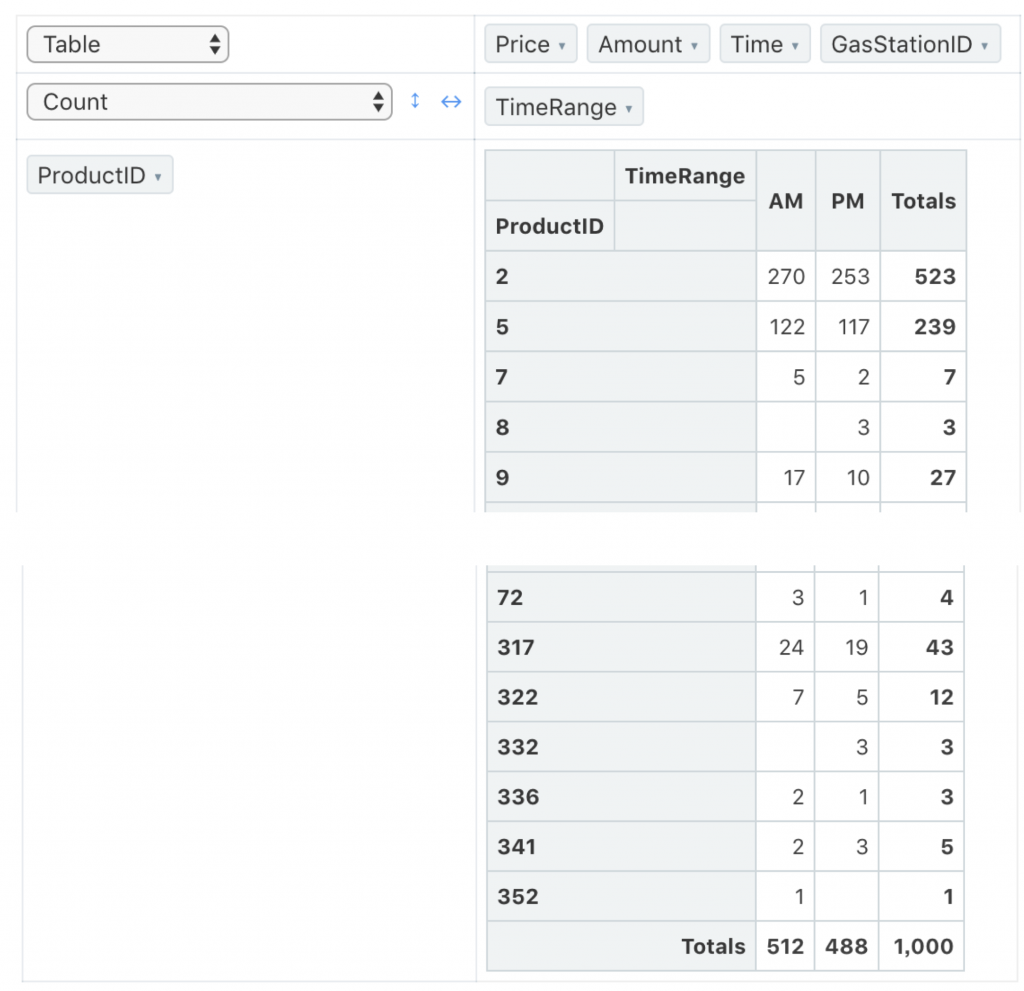Click the AM column total 512
1024x991 pixels.
[785, 946]
